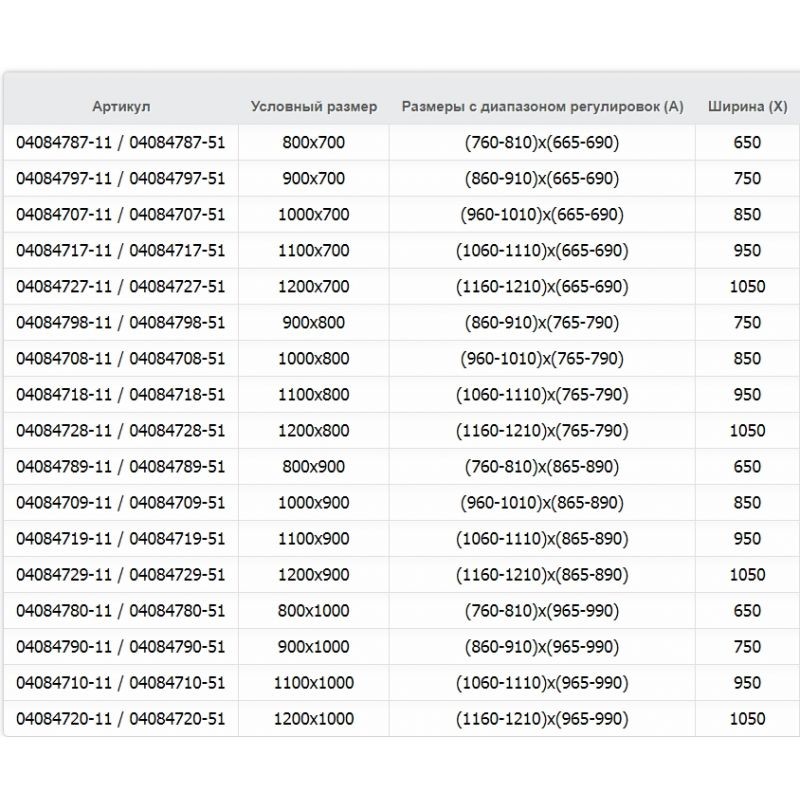
Task: Click width 850 in the 1000x800 row
Action: click(x=747, y=359)
